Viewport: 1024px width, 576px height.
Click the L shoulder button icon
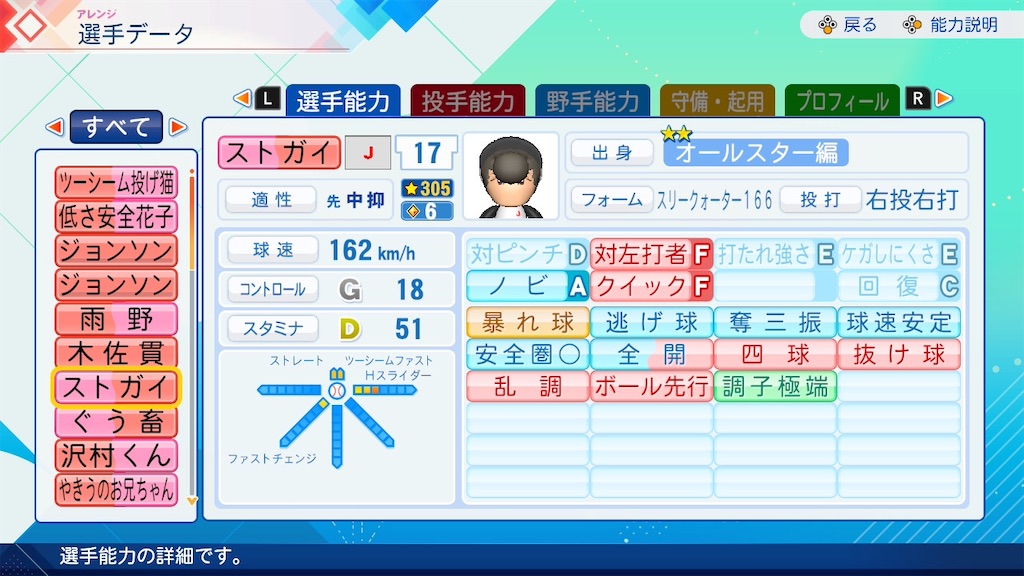tap(268, 99)
